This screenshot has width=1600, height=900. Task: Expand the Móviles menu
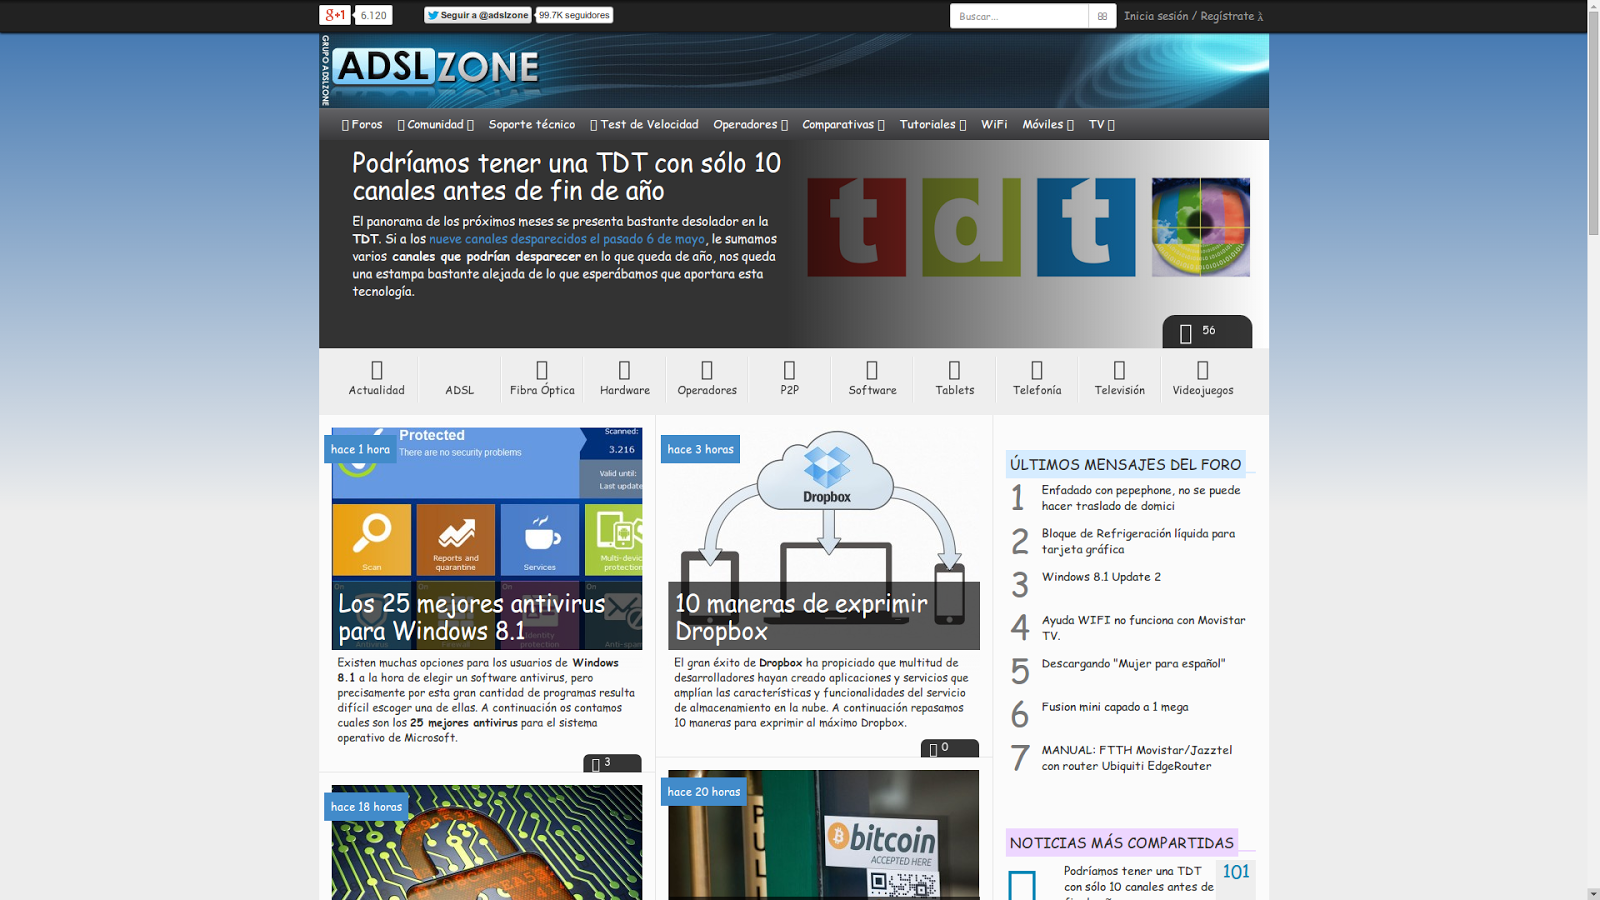click(1048, 124)
